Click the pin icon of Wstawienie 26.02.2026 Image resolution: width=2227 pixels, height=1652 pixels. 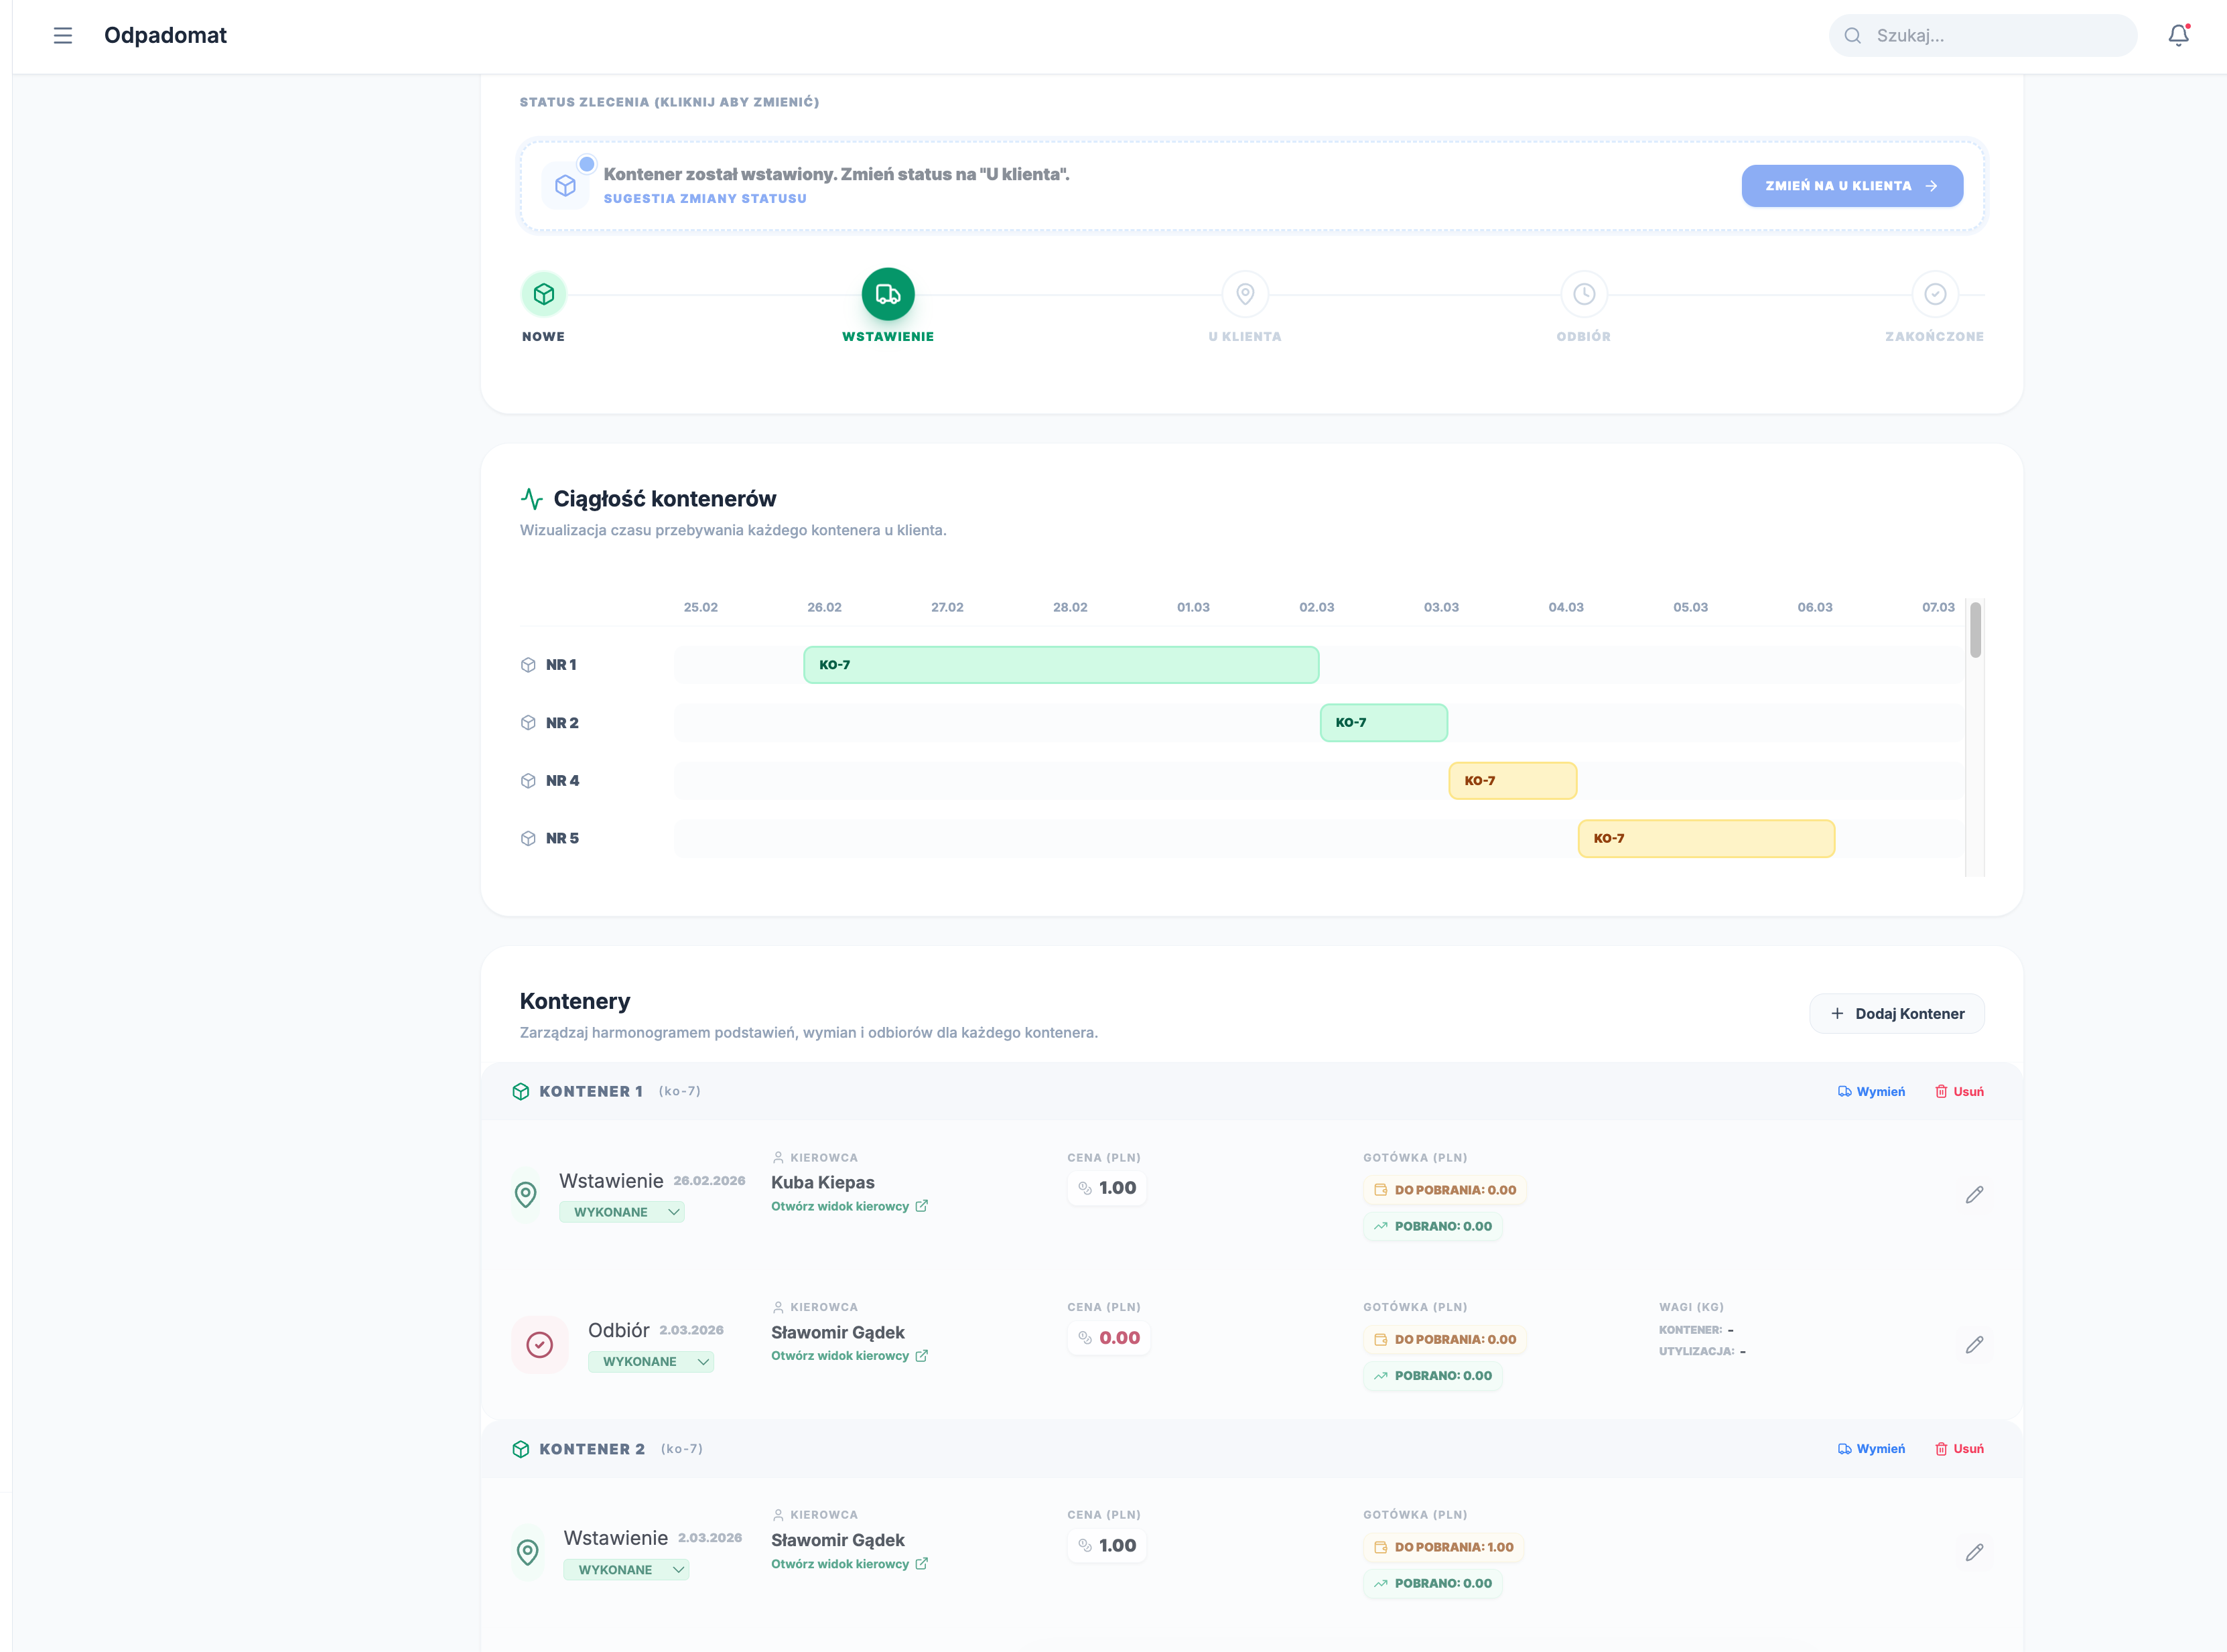coord(526,1194)
